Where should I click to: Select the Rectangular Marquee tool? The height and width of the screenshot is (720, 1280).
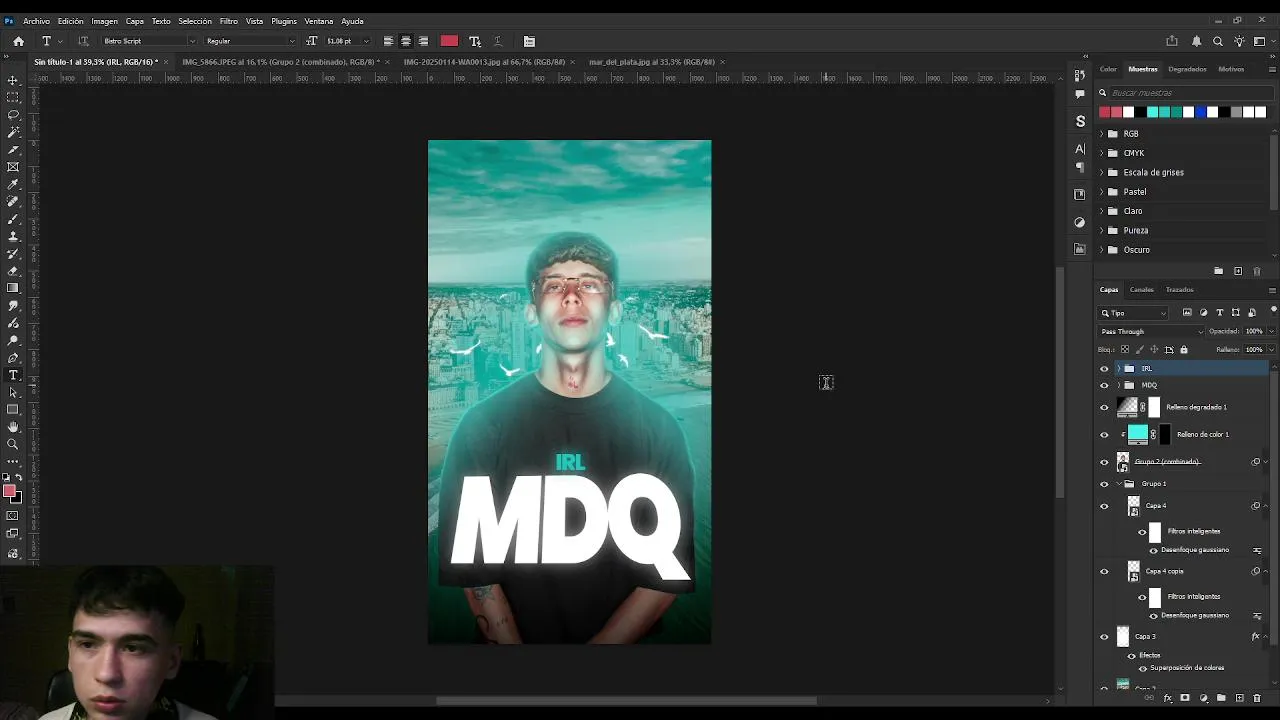[13, 97]
